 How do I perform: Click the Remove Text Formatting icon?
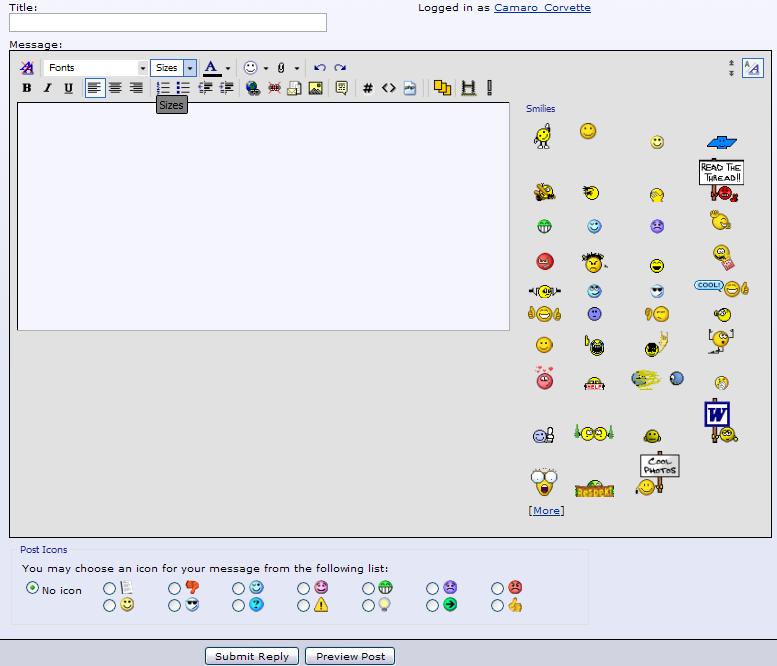27,67
